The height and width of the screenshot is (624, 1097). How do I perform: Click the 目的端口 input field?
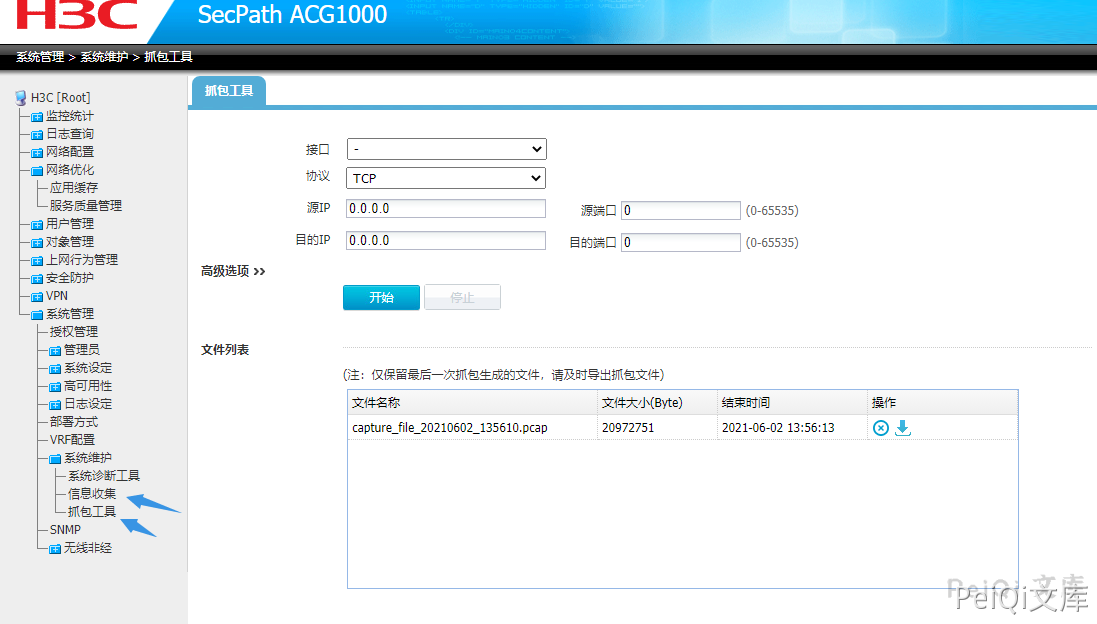click(680, 243)
